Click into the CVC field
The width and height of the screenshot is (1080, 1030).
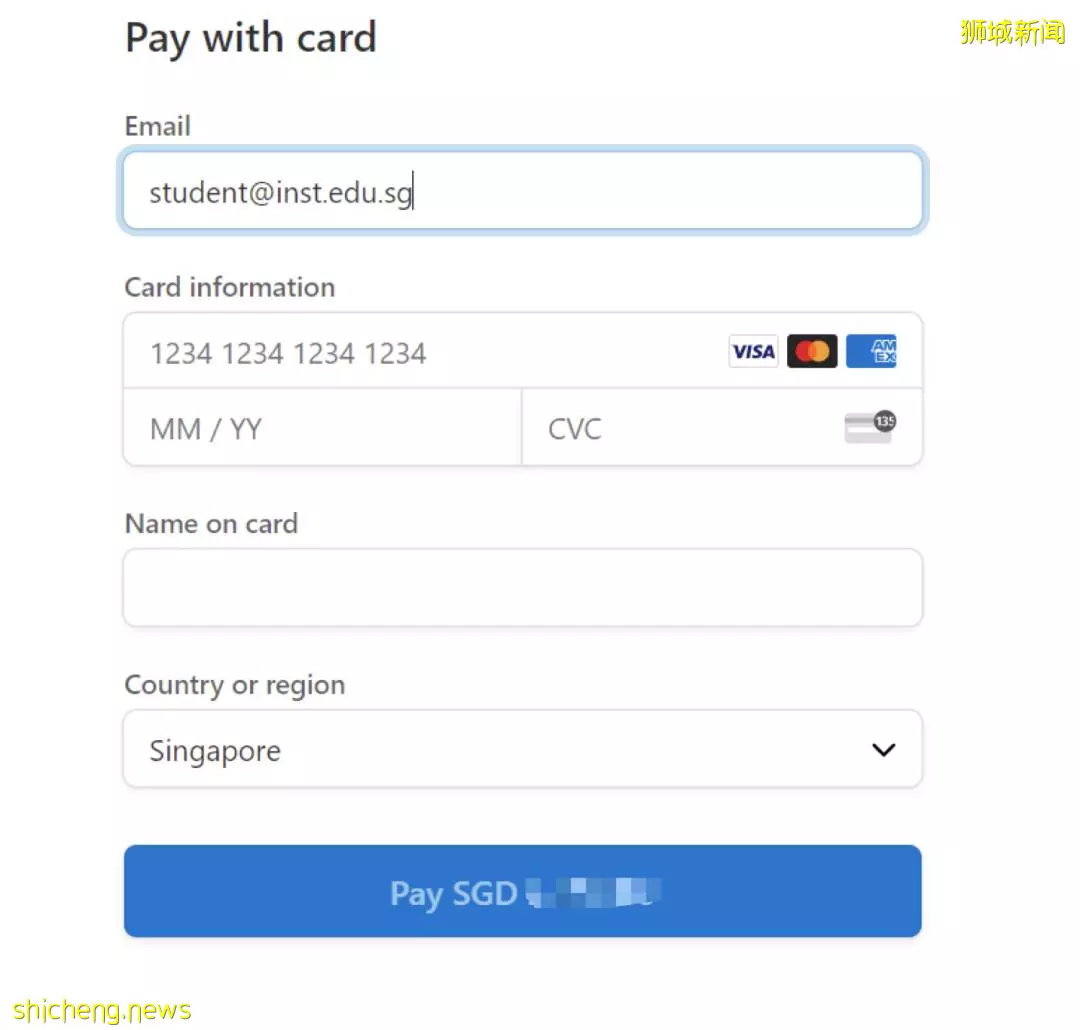point(722,427)
